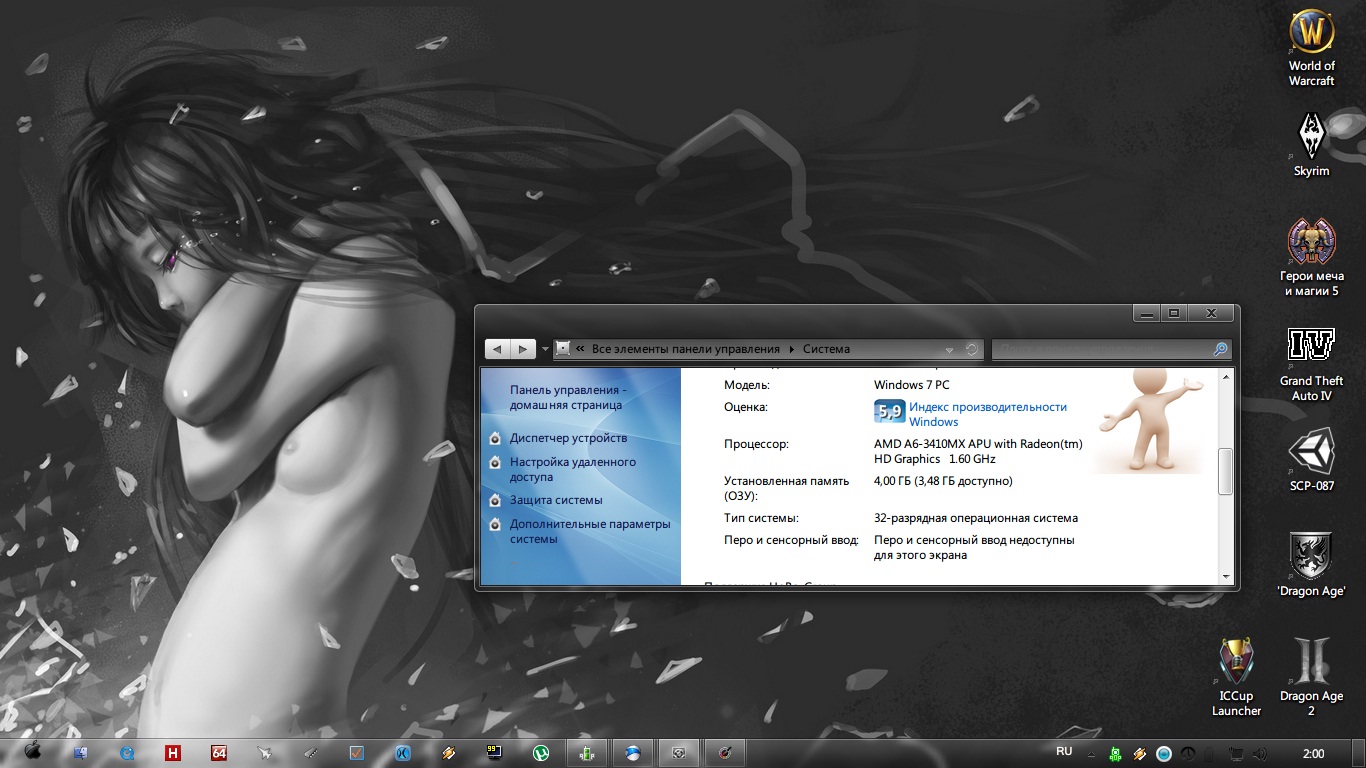Launch Skyrim from the desktop
Screen dimensions: 1366x768
point(1311,145)
